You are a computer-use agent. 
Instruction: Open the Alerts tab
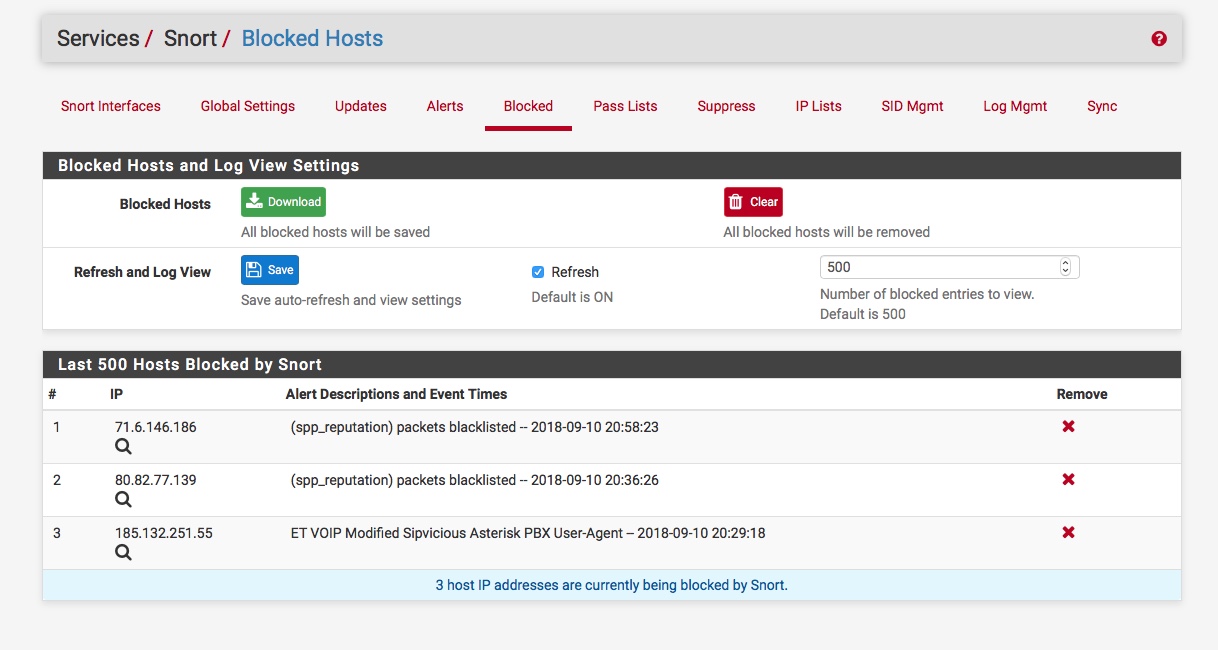pyautogui.click(x=445, y=106)
